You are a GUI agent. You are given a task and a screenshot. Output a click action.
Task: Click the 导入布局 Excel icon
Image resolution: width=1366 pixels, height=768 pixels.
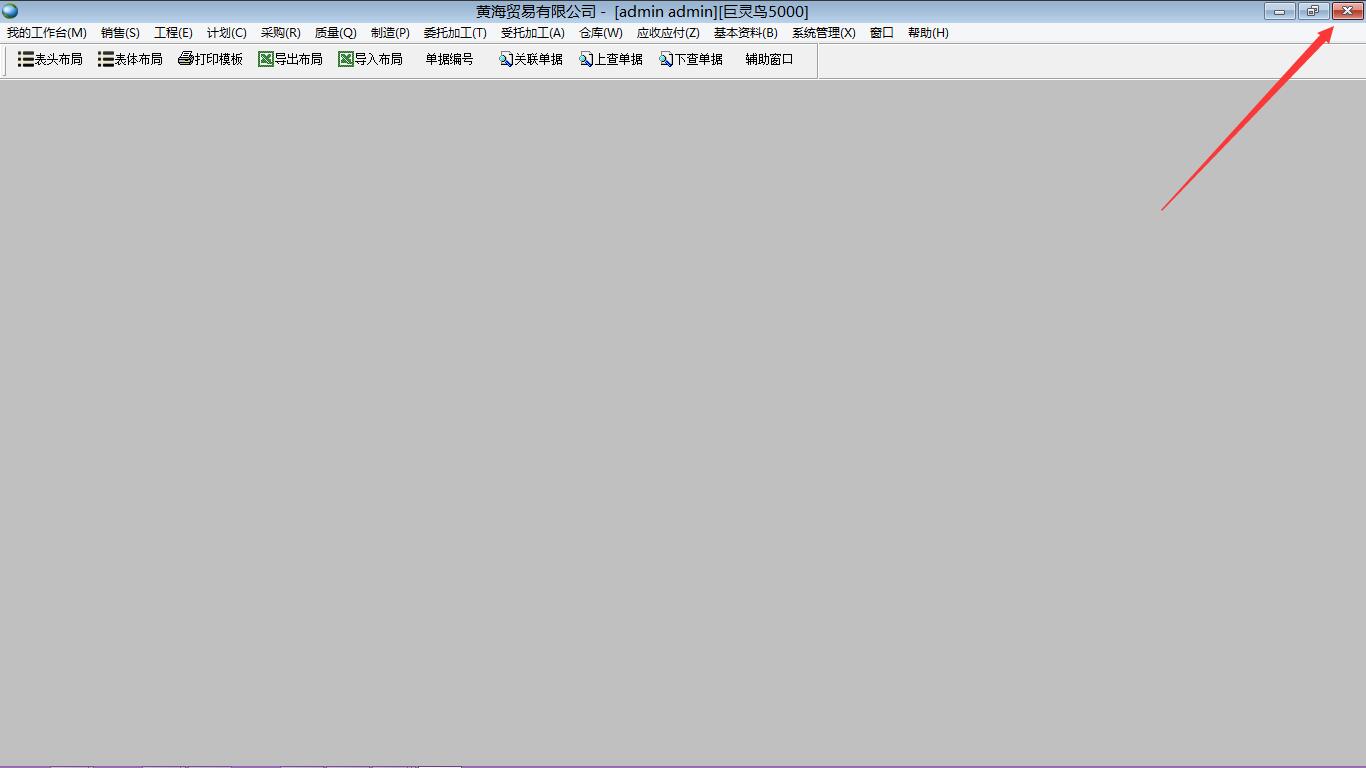(346, 59)
